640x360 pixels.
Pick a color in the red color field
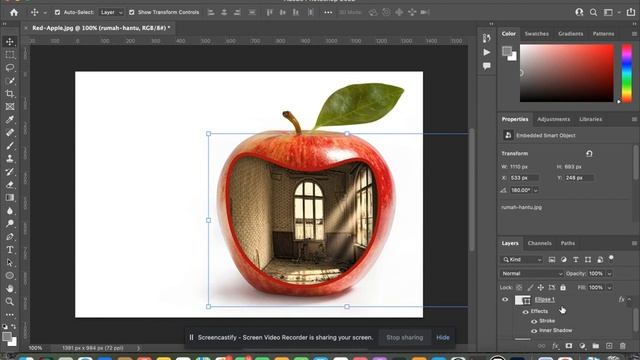click(567, 73)
